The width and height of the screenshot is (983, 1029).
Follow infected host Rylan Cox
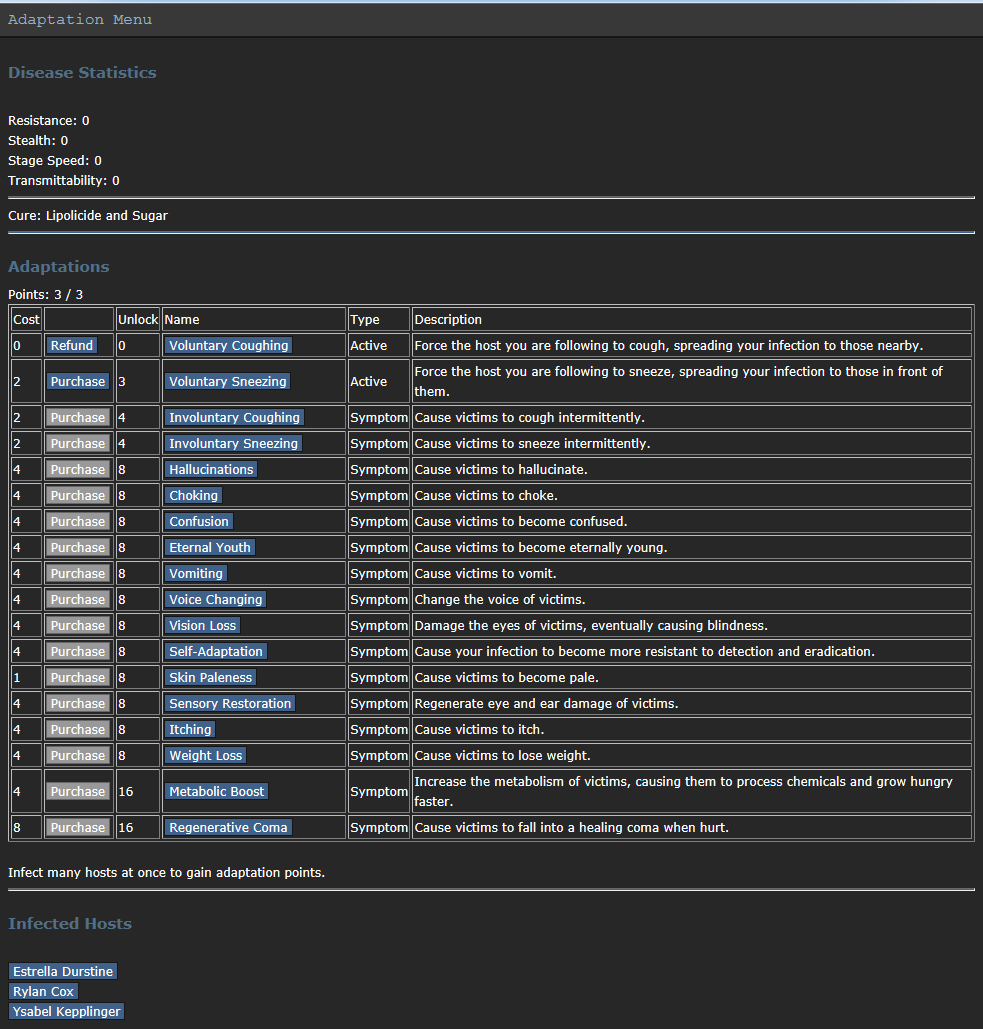[x=43, y=992]
